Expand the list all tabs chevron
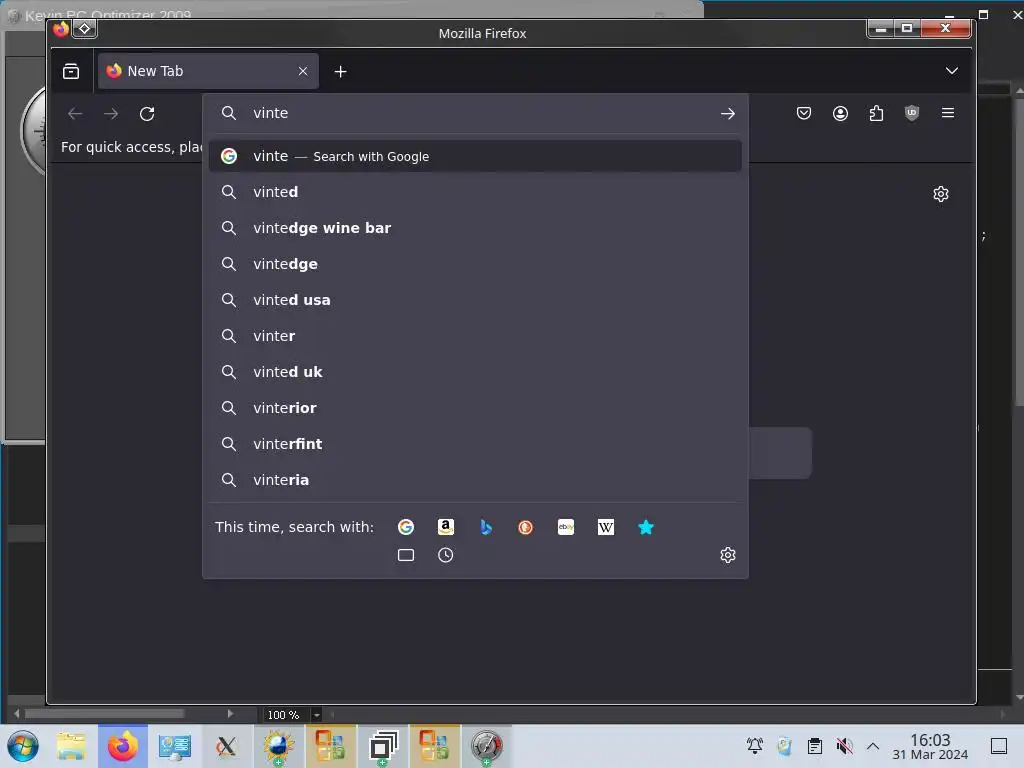 (952, 71)
